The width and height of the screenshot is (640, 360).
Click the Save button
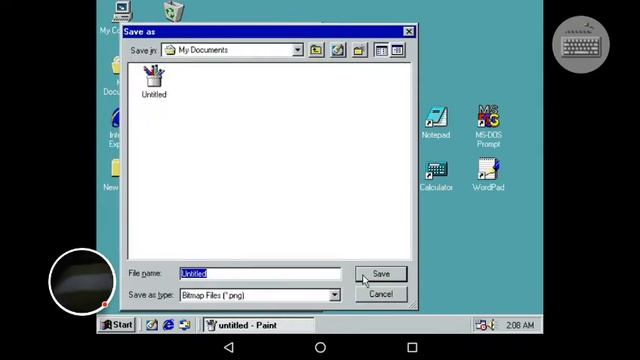click(x=381, y=274)
